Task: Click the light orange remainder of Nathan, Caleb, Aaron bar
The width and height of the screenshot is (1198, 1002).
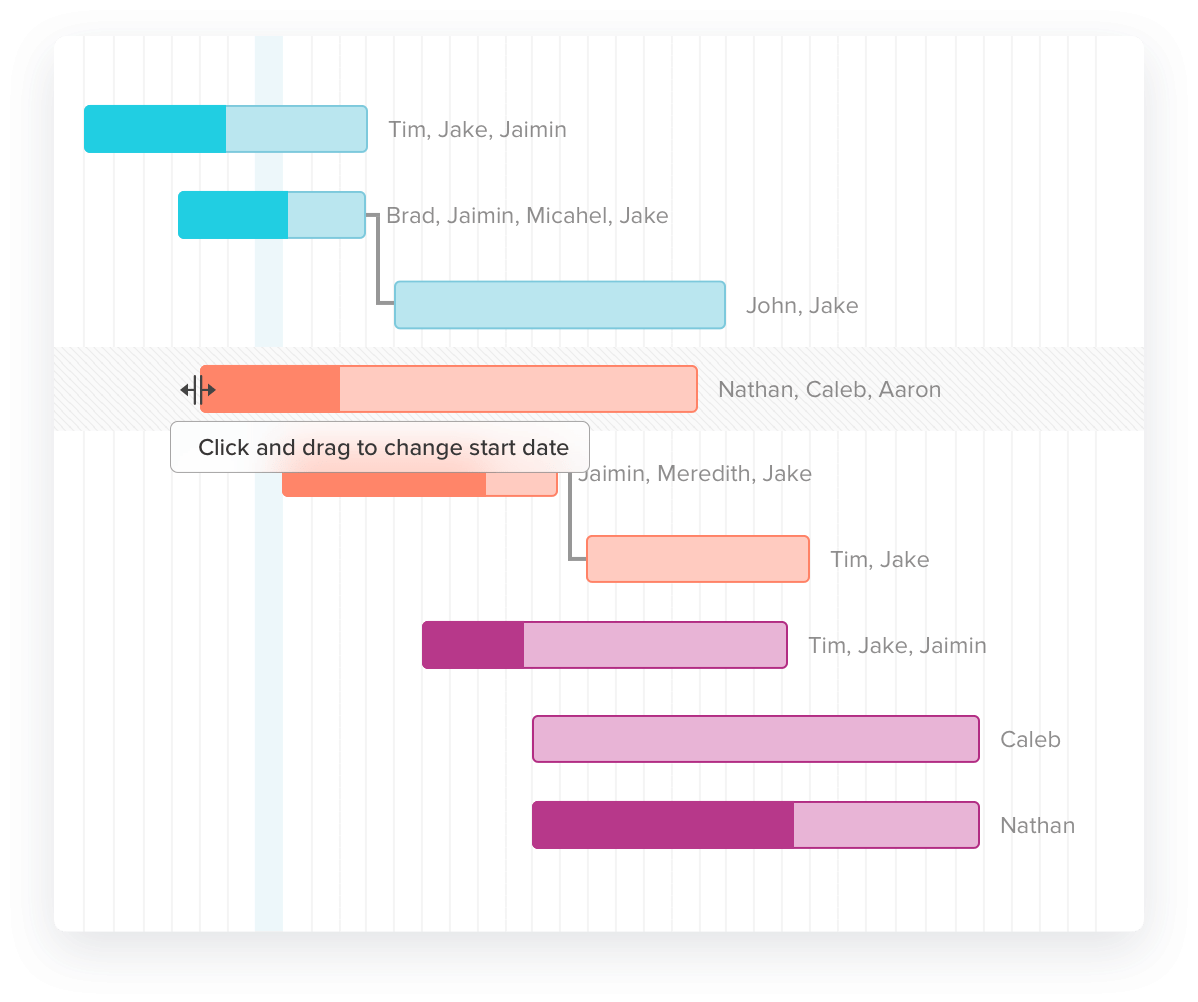Action: coord(517,389)
